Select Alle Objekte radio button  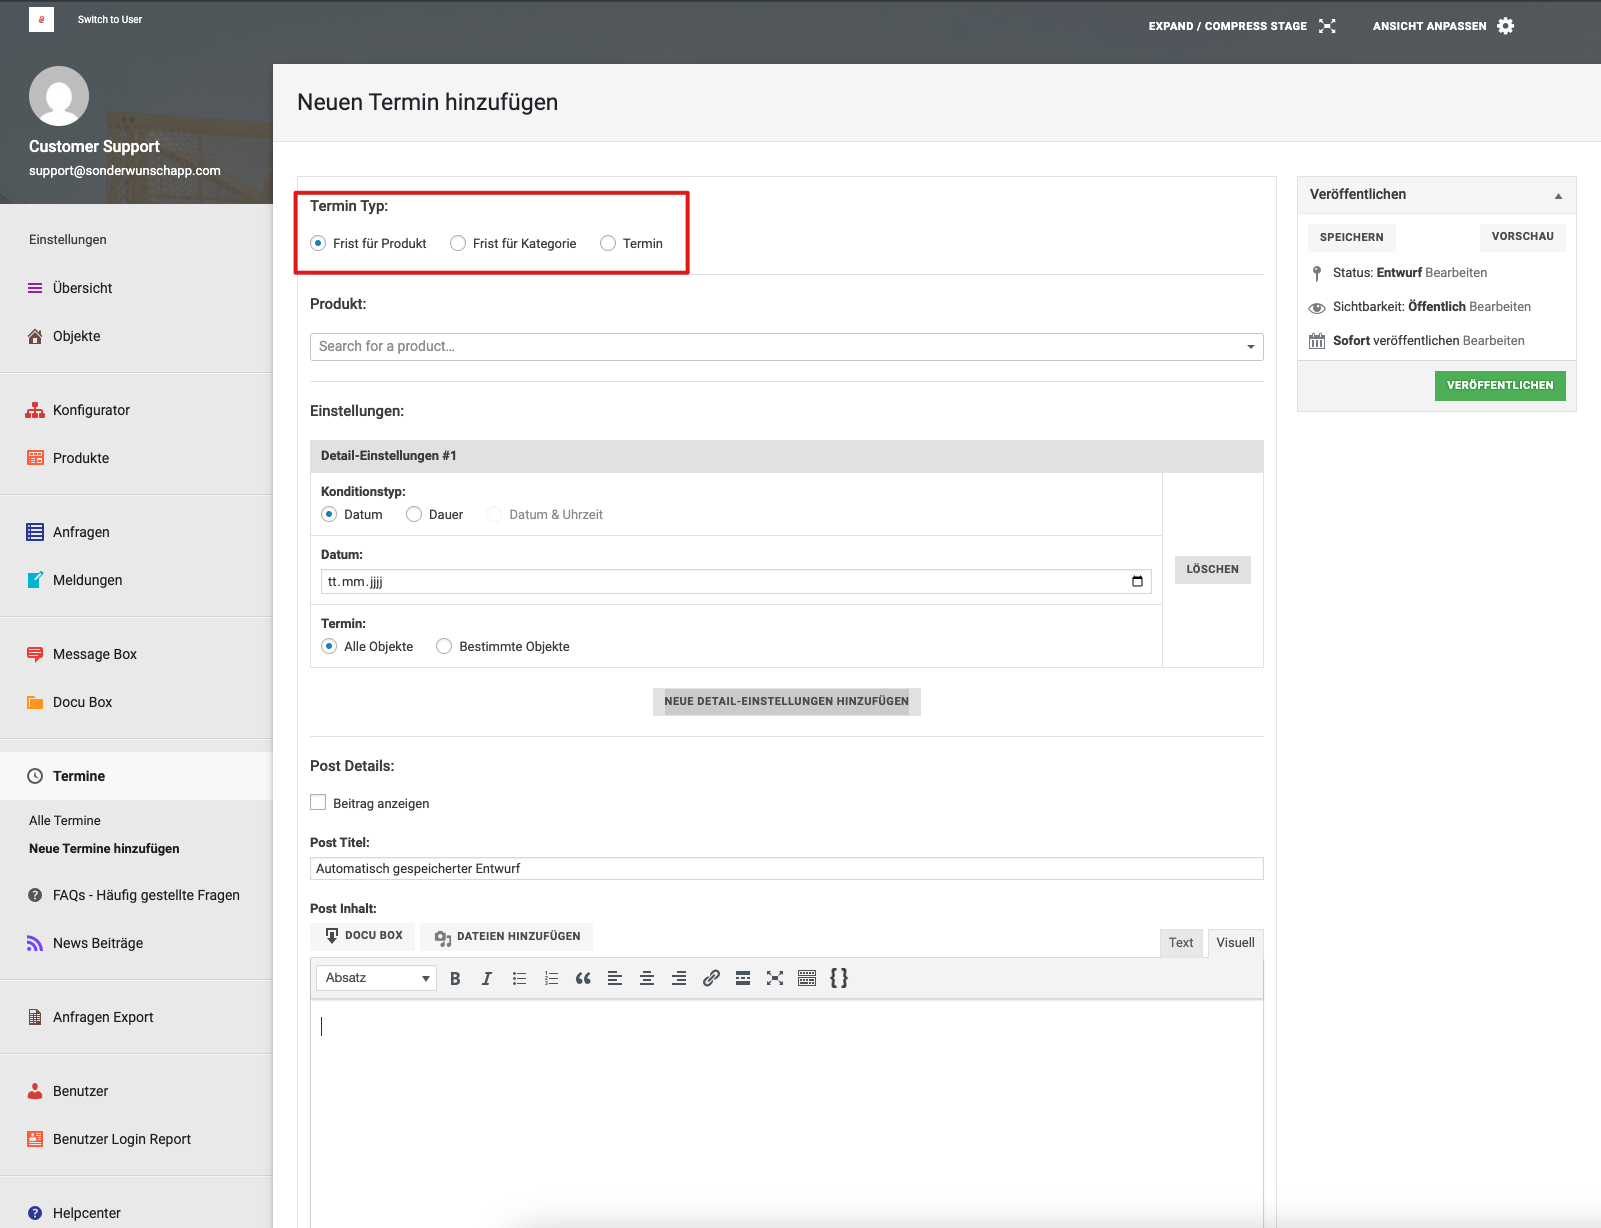click(x=329, y=646)
